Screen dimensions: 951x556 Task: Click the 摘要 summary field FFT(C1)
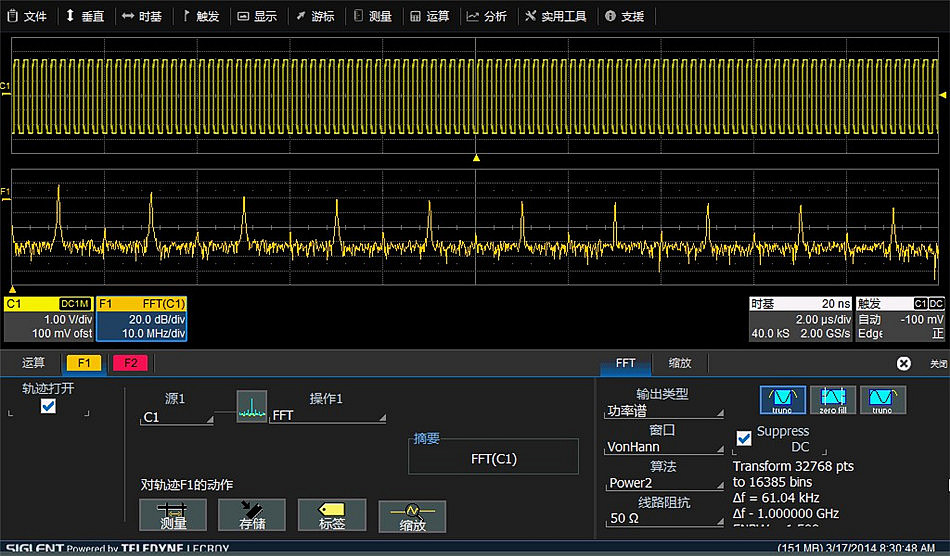tap(493, 459)
